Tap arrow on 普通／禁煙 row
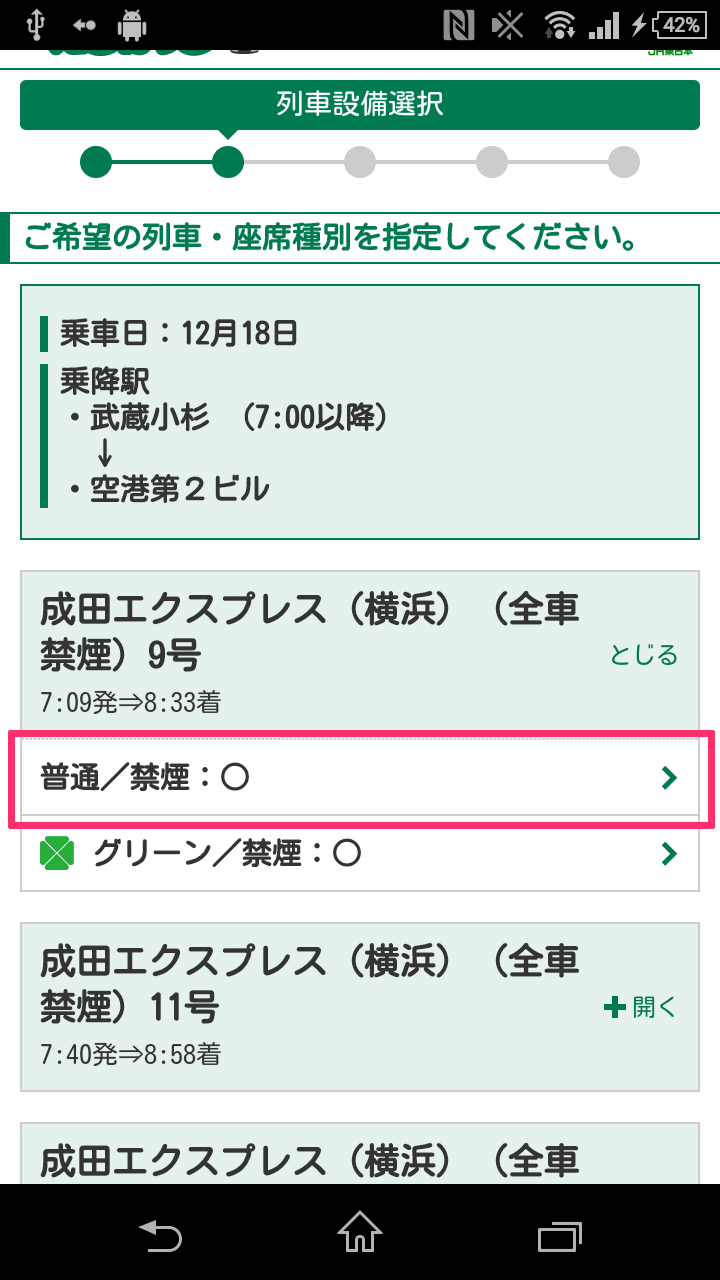This screenshot has height=1280, width=720. click(x=670, y=778)
